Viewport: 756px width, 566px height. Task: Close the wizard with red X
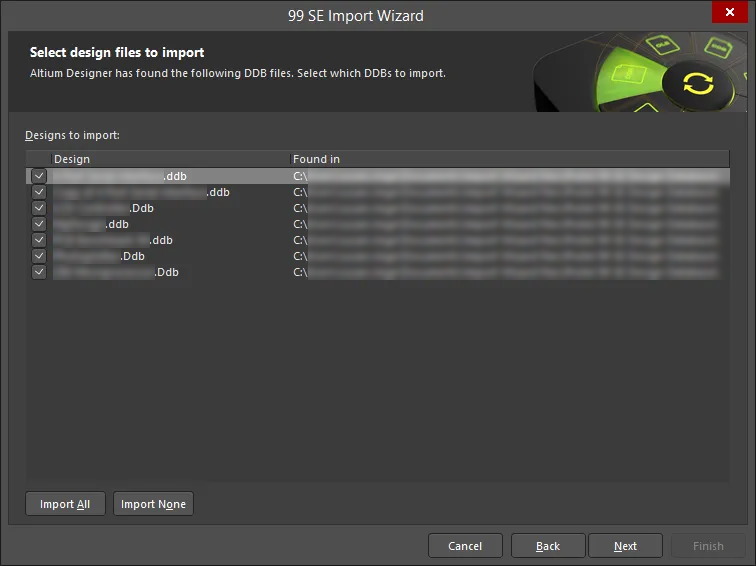point(730,12)
